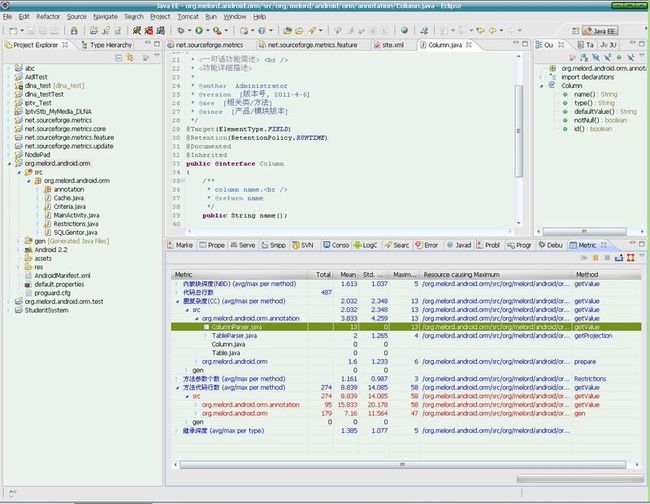Click the export XML icon in Metrics view

[x=619, y=258]
